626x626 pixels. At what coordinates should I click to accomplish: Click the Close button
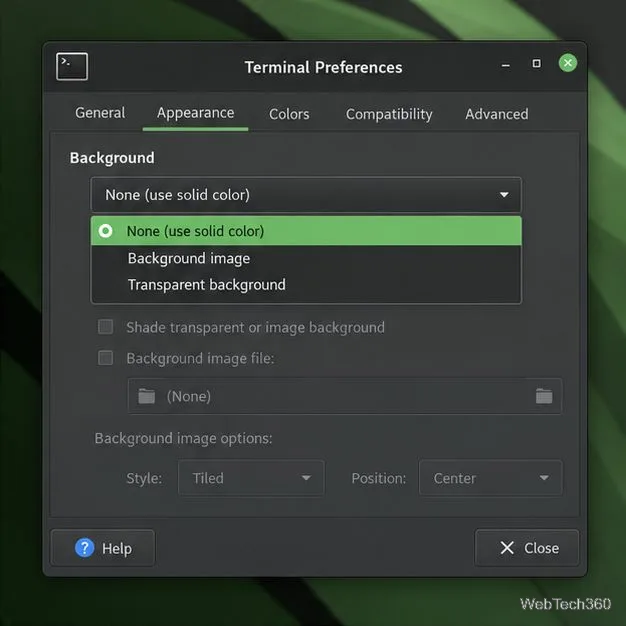527,548
